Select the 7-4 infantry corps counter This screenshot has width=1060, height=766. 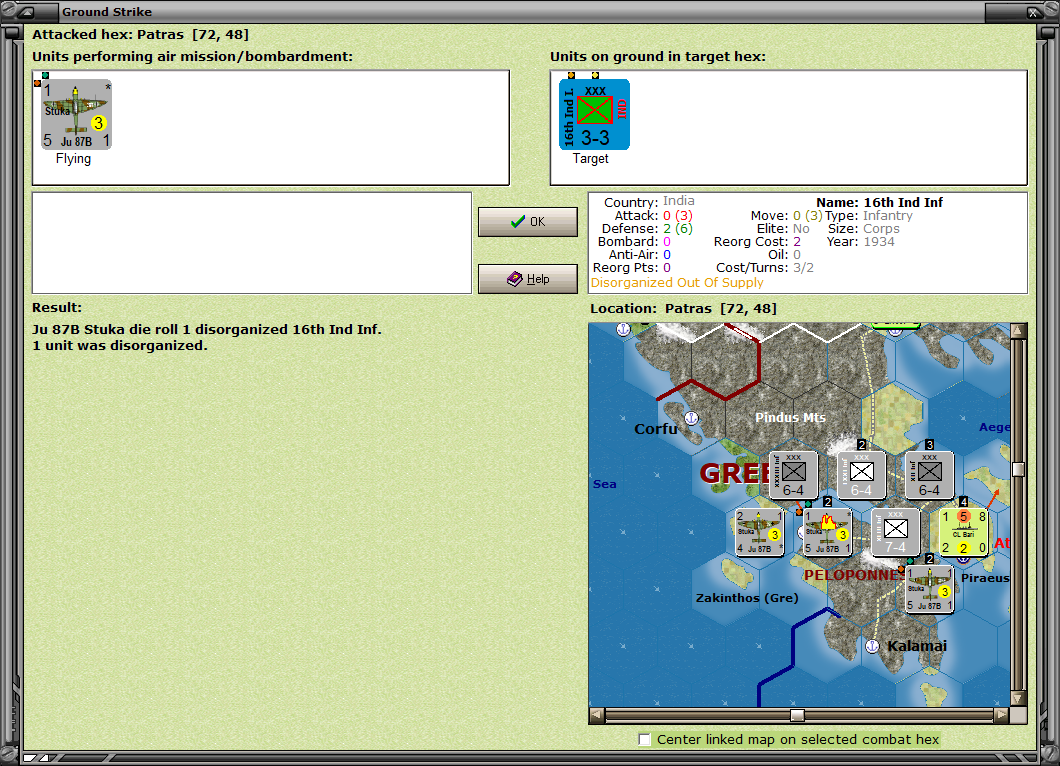896,532
